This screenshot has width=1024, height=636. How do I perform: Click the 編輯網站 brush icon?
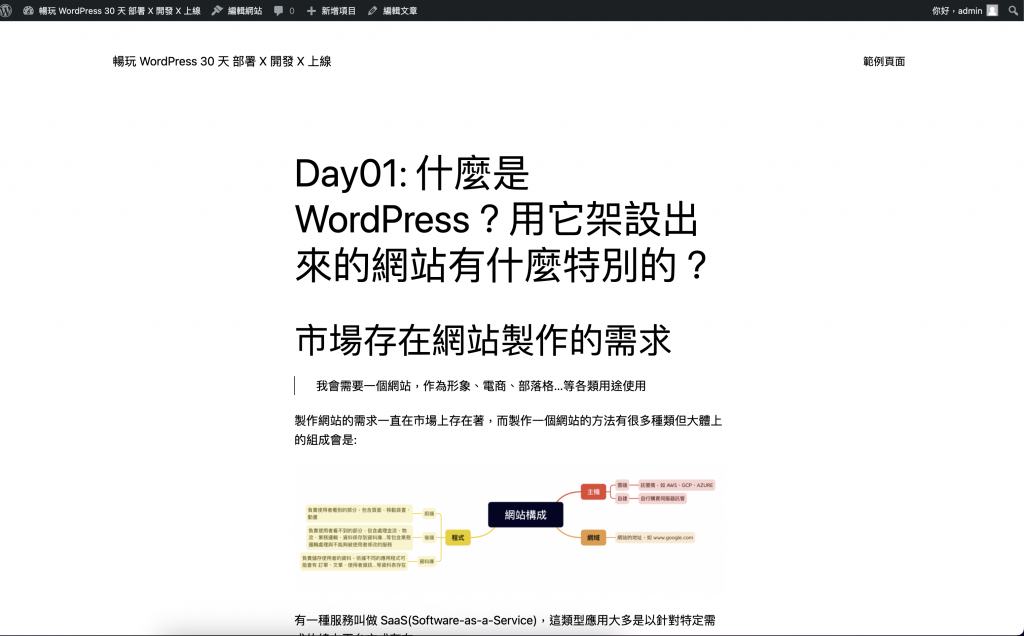[217, 10]
